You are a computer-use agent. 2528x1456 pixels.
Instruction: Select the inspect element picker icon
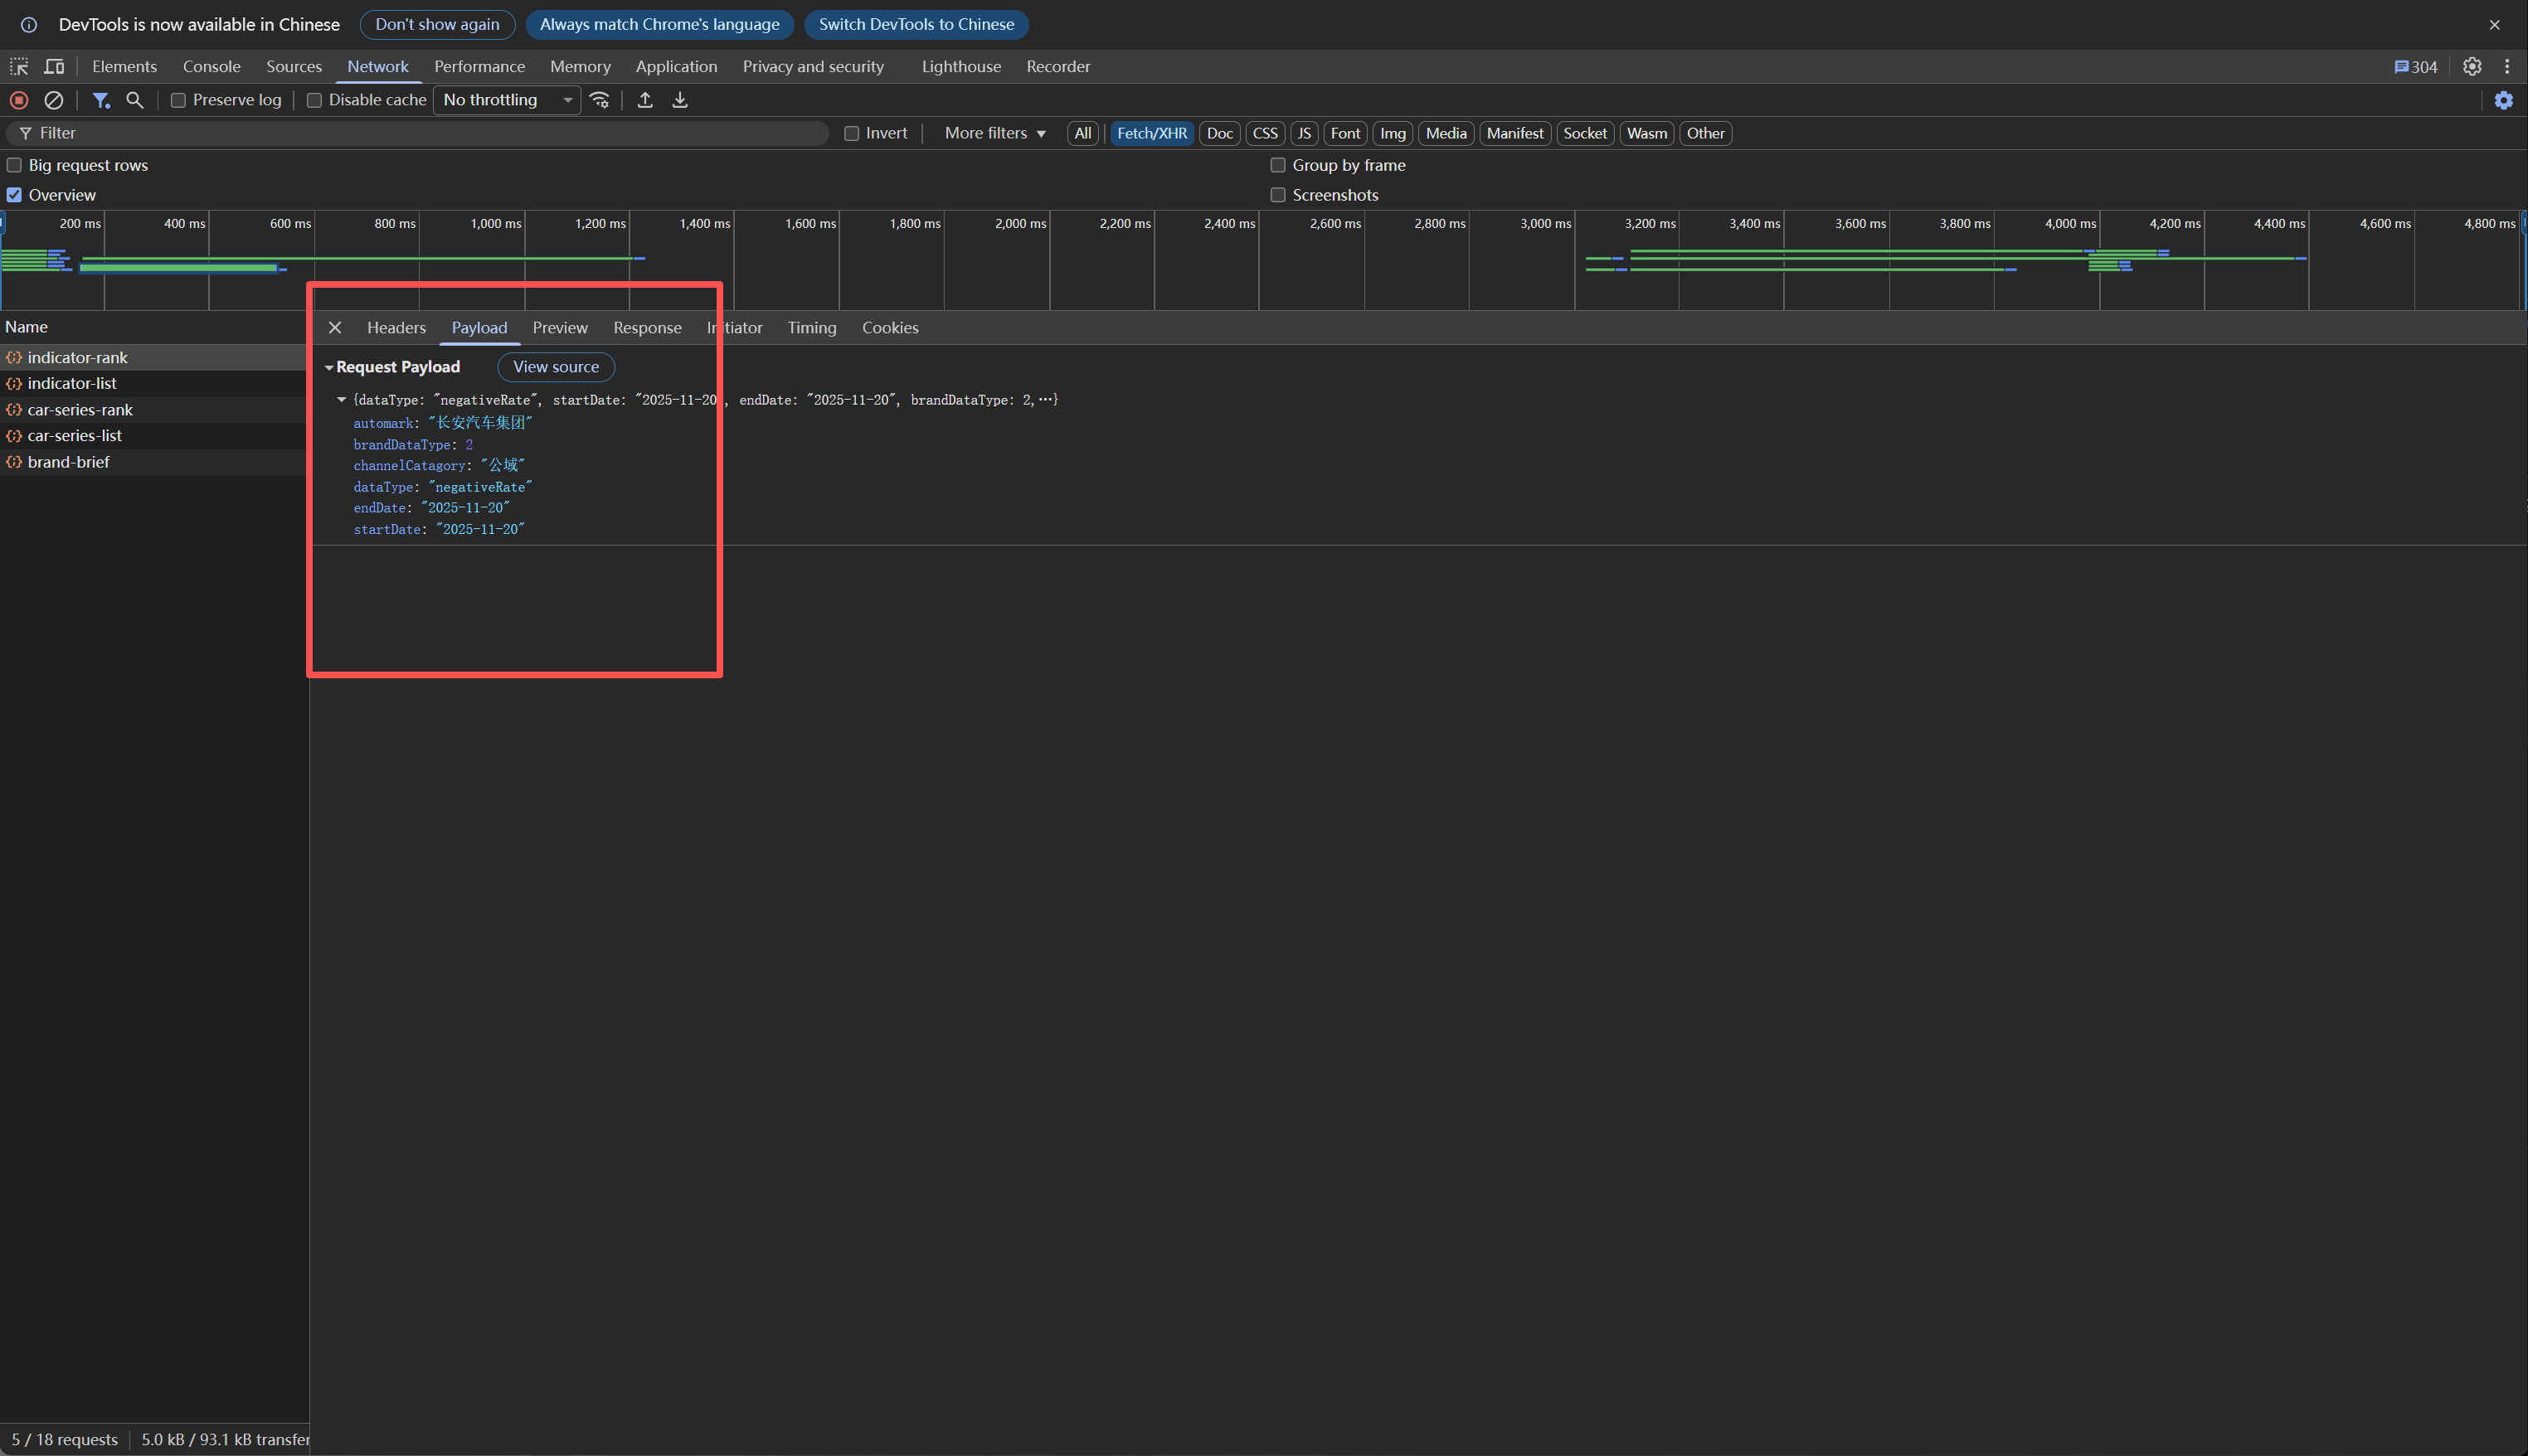[x=19, y=67]
